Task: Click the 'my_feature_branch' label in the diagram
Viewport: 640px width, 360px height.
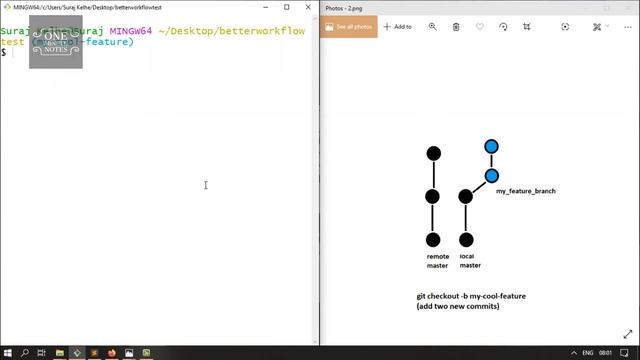Action: (526, 191)
